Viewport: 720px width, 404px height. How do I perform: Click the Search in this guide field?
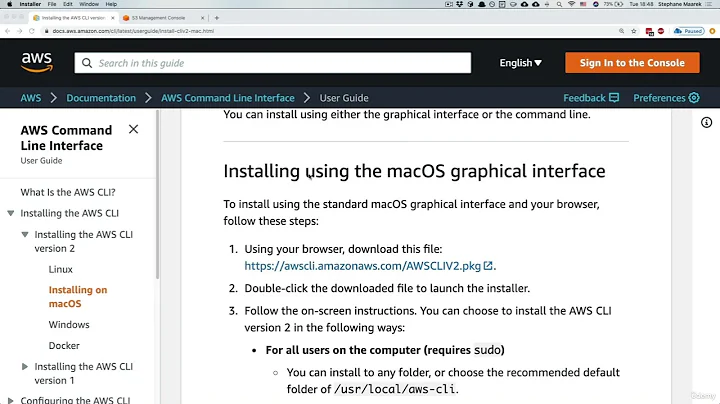coord(273,63)
